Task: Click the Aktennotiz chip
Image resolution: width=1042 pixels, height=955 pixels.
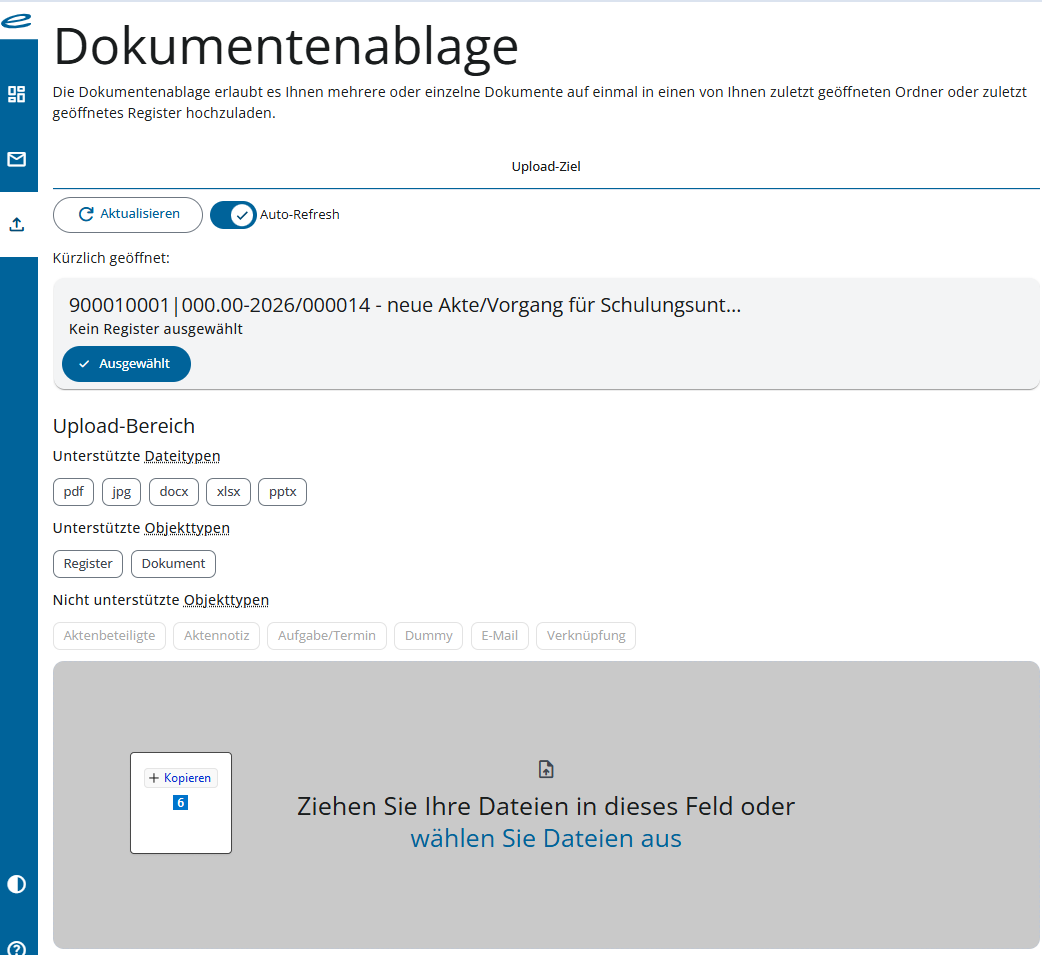Action: click(x=217, y=635)
